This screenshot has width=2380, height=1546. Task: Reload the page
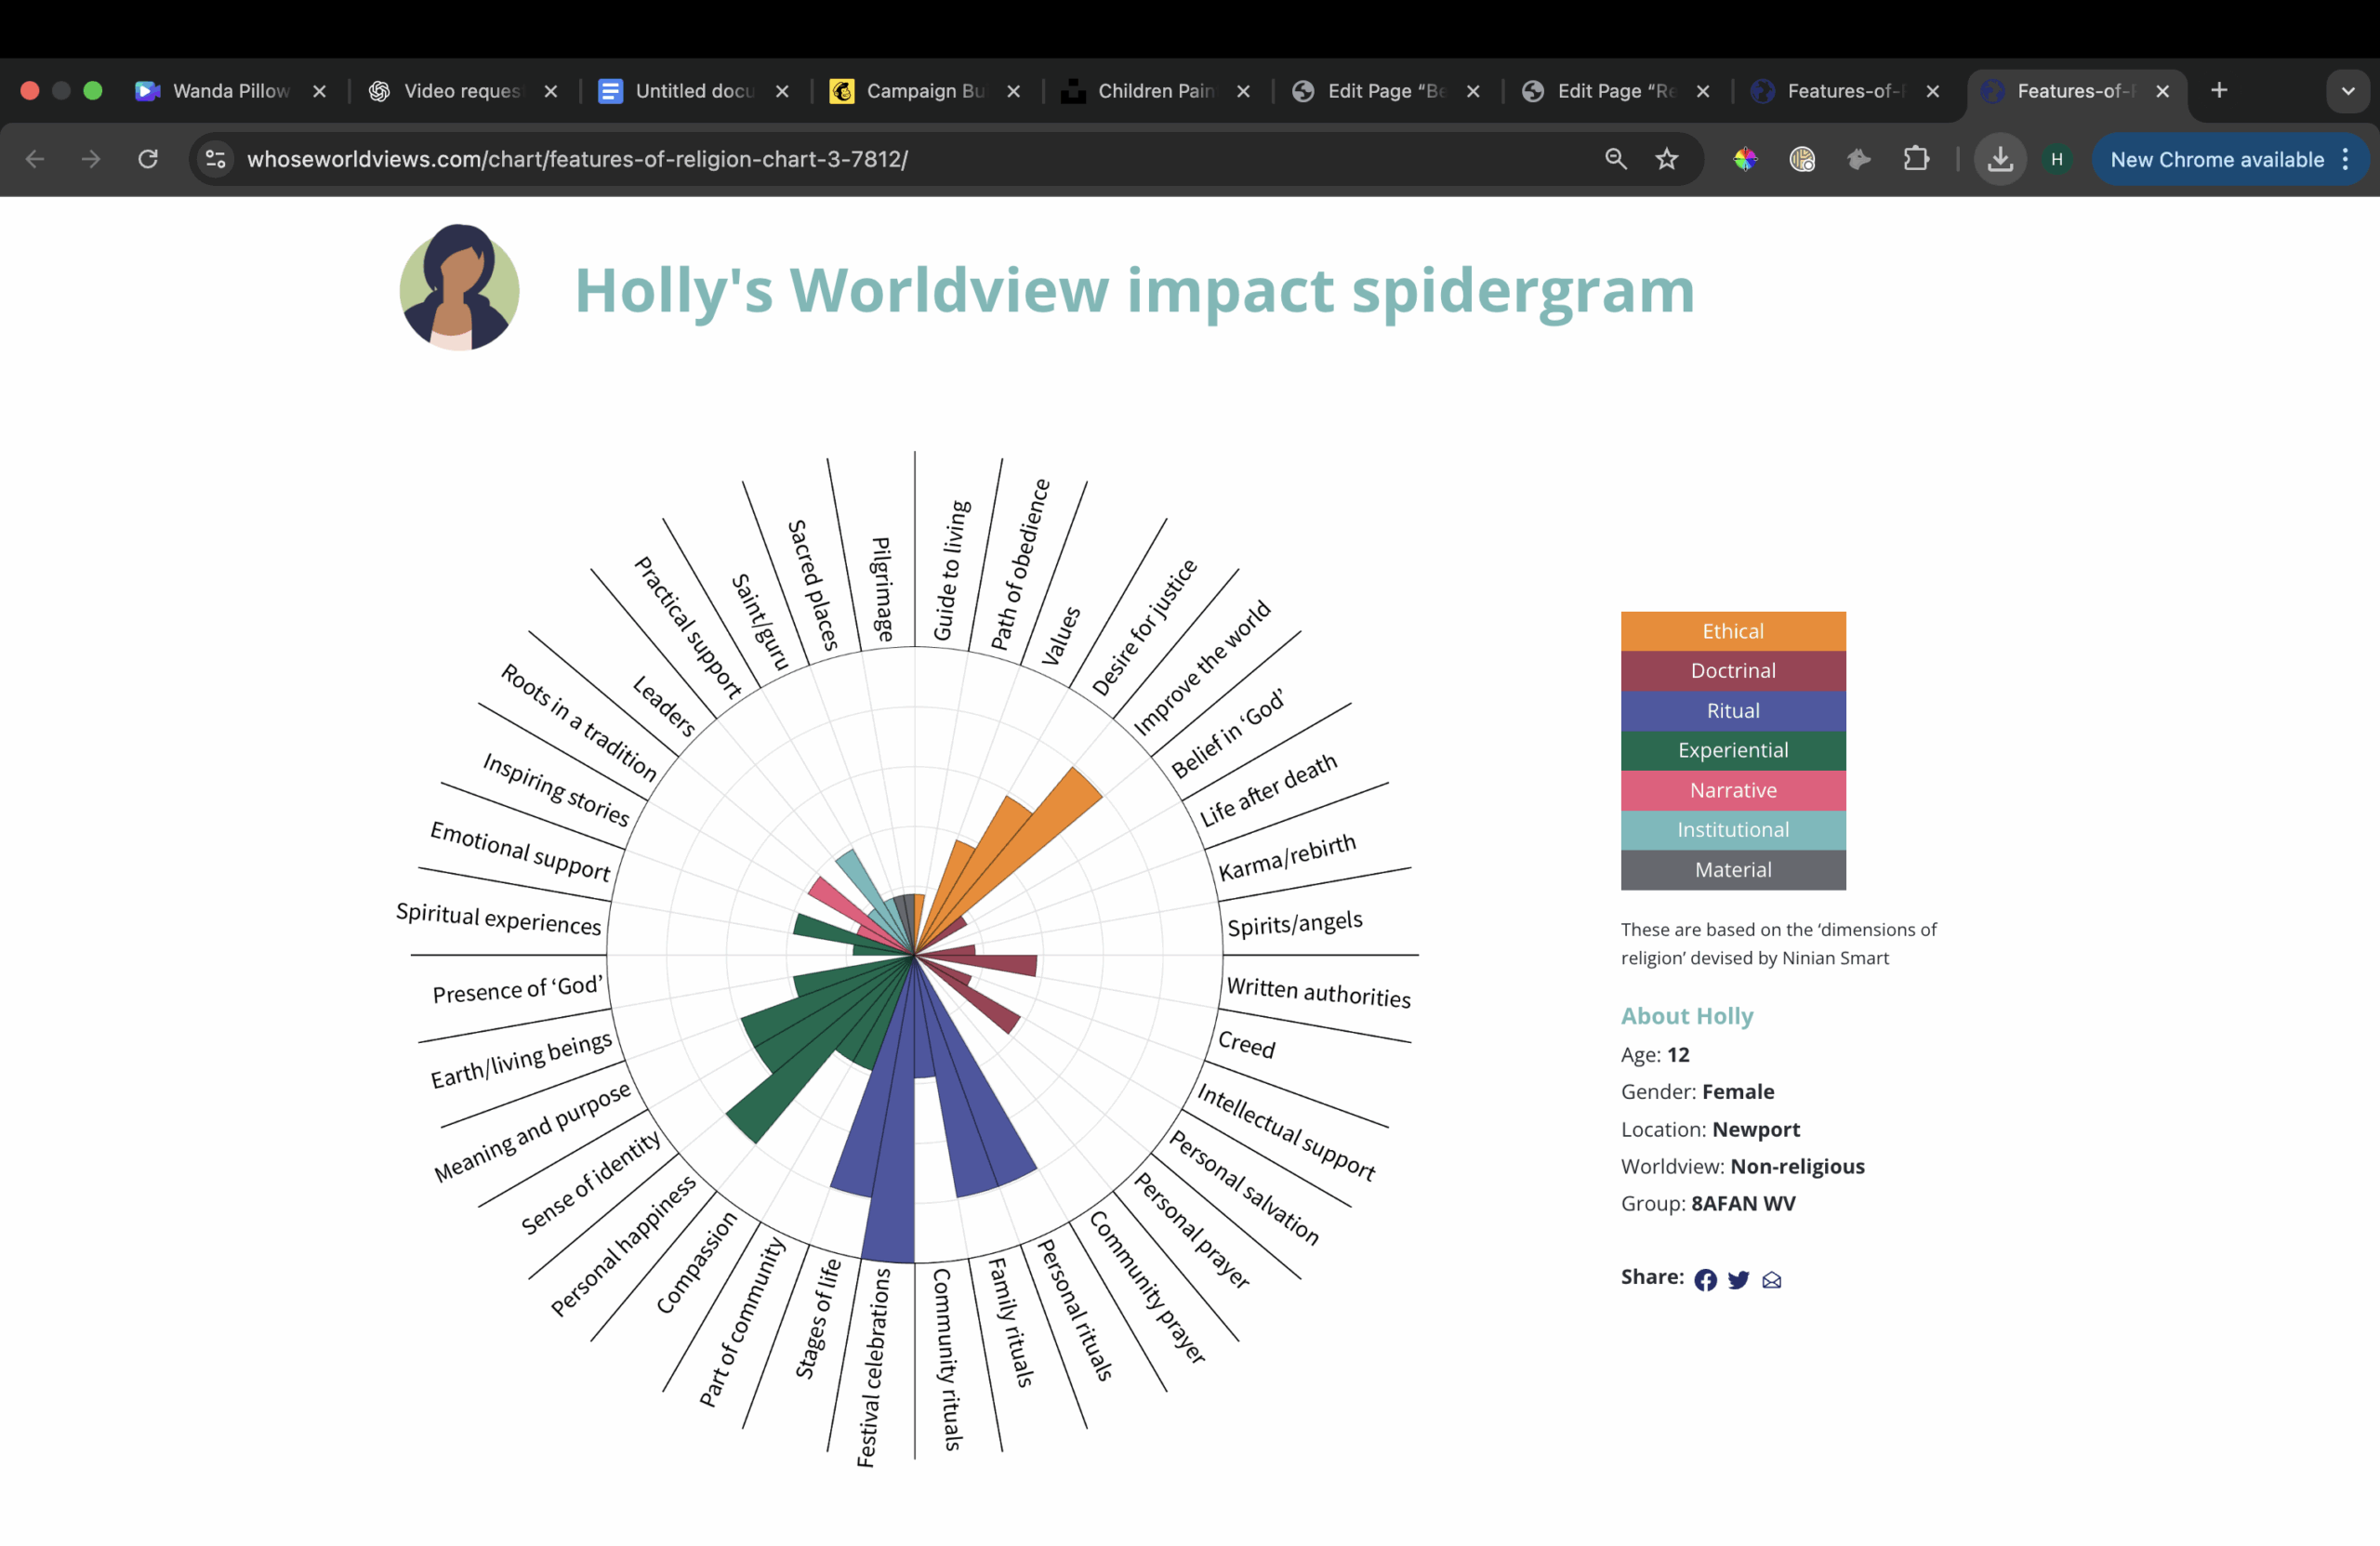tap(148, 159)
